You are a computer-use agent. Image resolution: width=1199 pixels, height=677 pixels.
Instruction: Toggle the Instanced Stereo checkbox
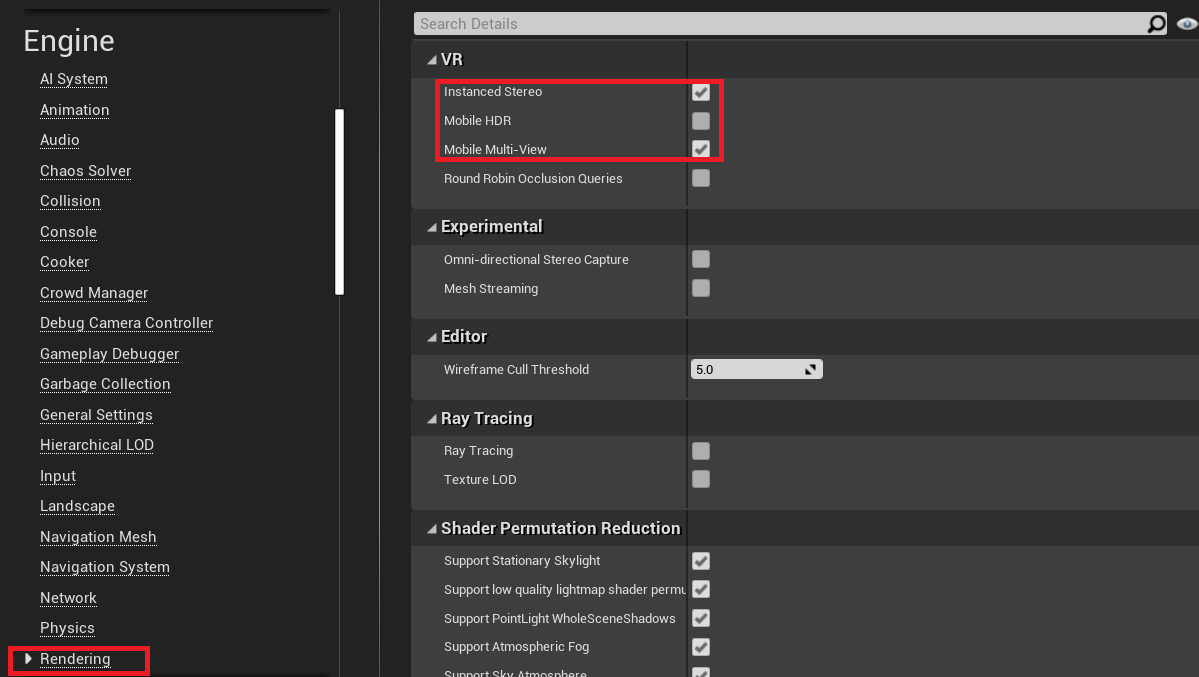[700, 92]
